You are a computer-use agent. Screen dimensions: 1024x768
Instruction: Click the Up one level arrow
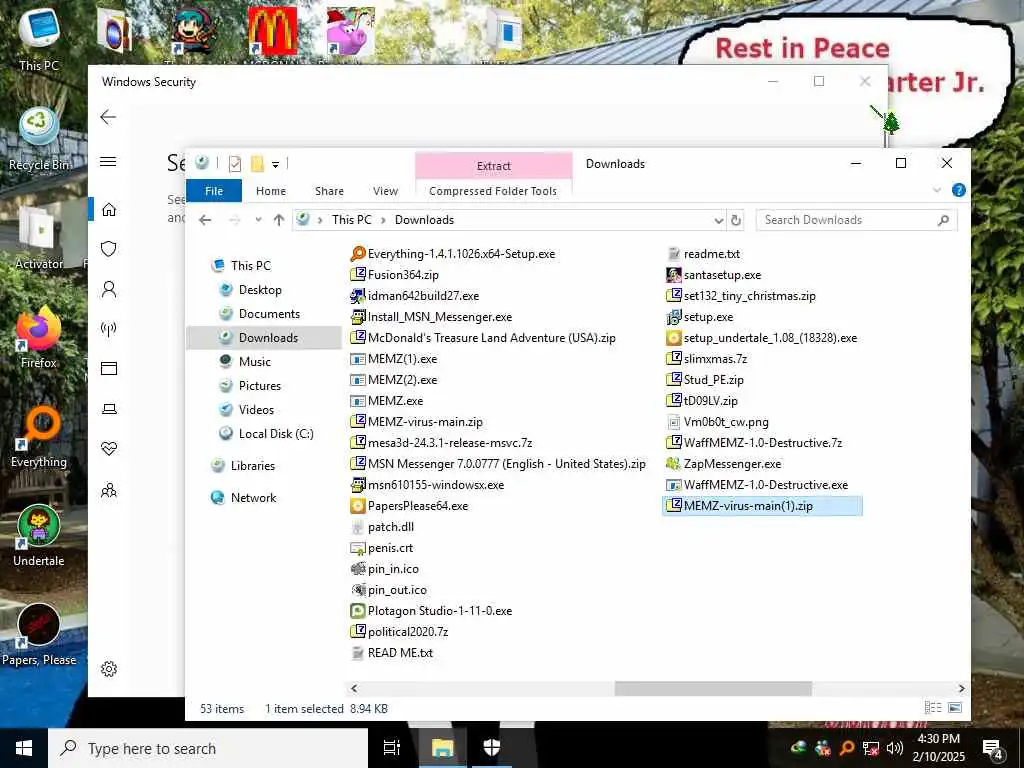(279, 220)
